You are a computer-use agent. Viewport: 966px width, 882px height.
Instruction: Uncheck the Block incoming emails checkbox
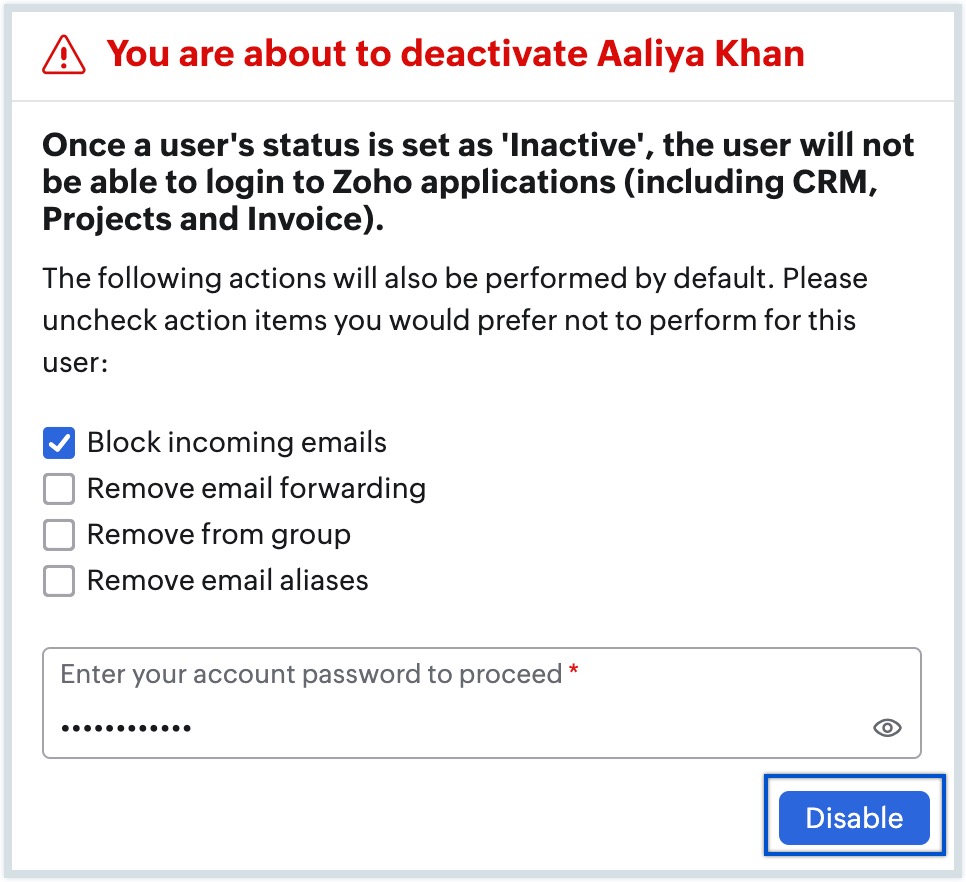pyautogui.click(x=59, y=443)
